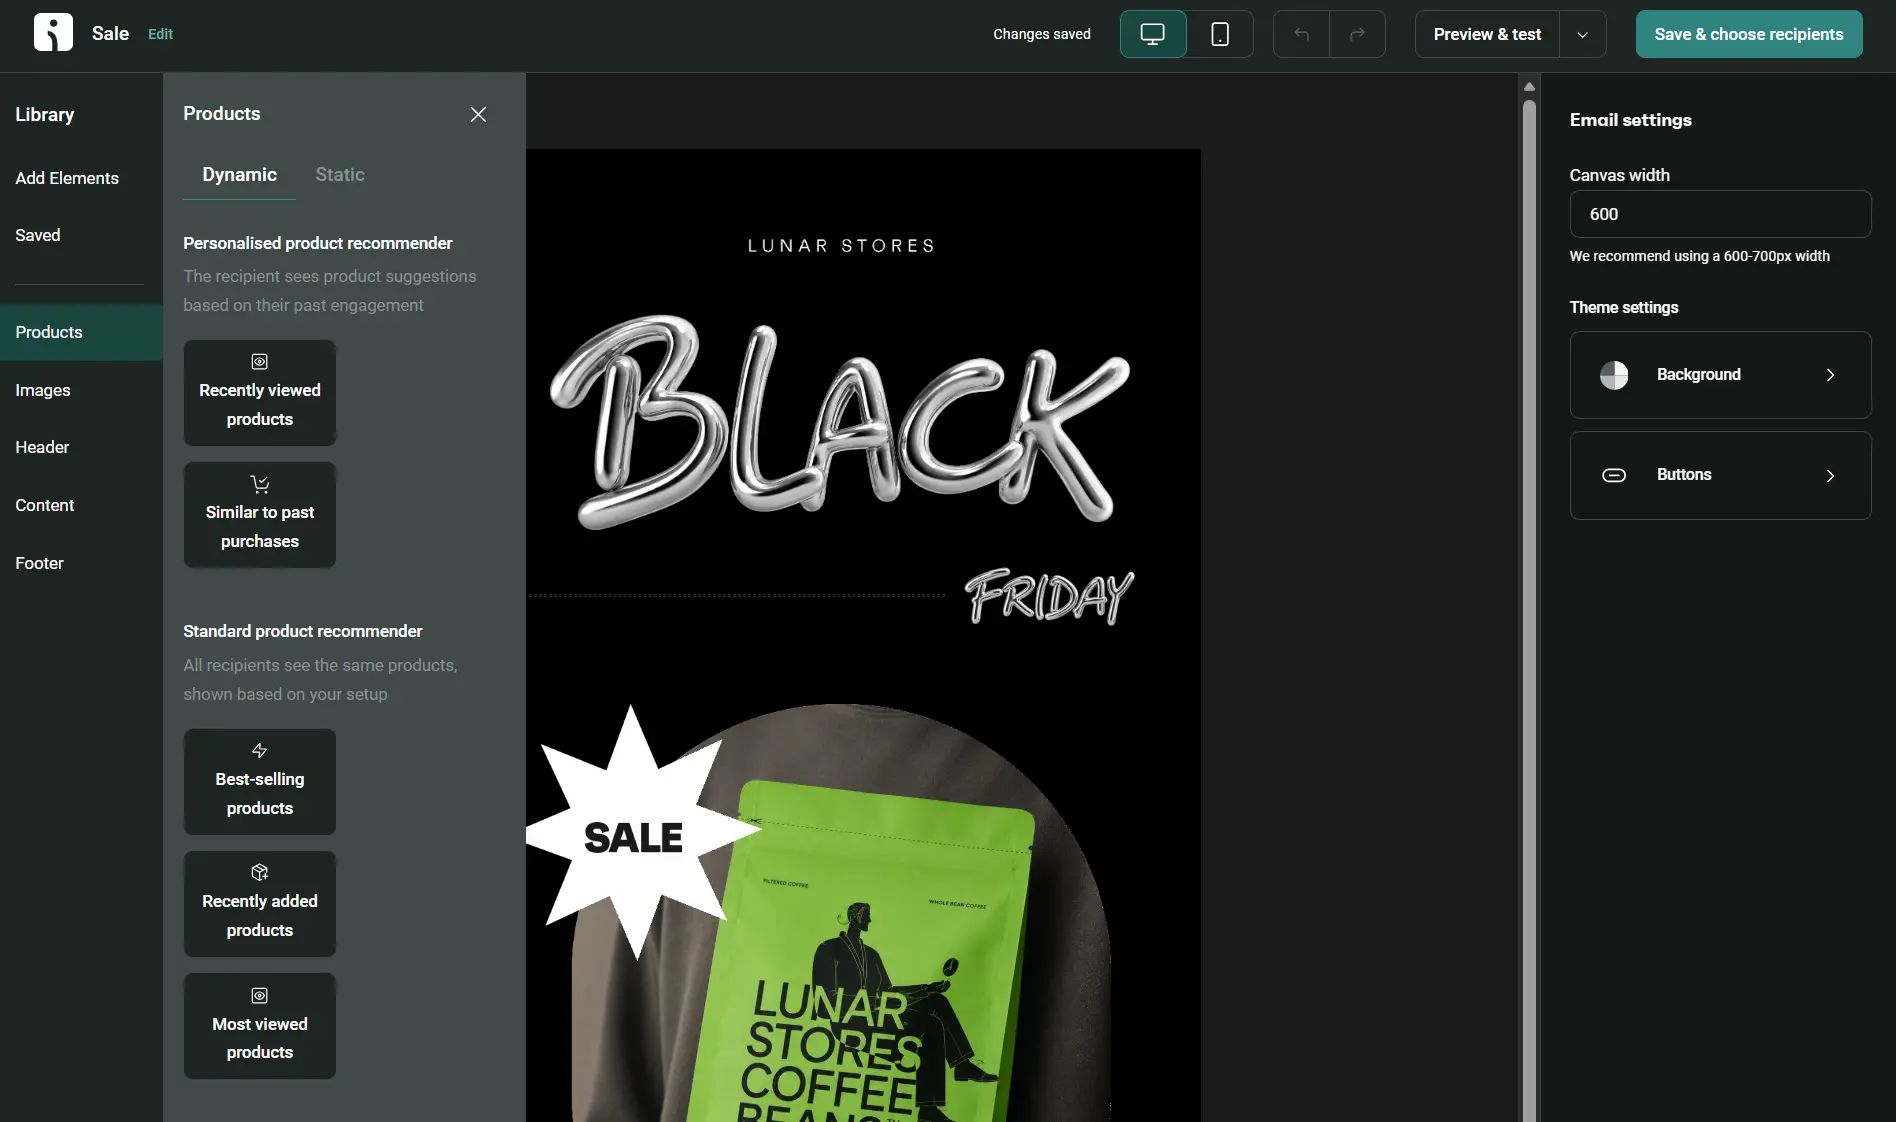Select the FRIDAY text graphic in canvas
Image resolution: width=1896 pixels, height=1122 pixels.
click(1049, 596)
